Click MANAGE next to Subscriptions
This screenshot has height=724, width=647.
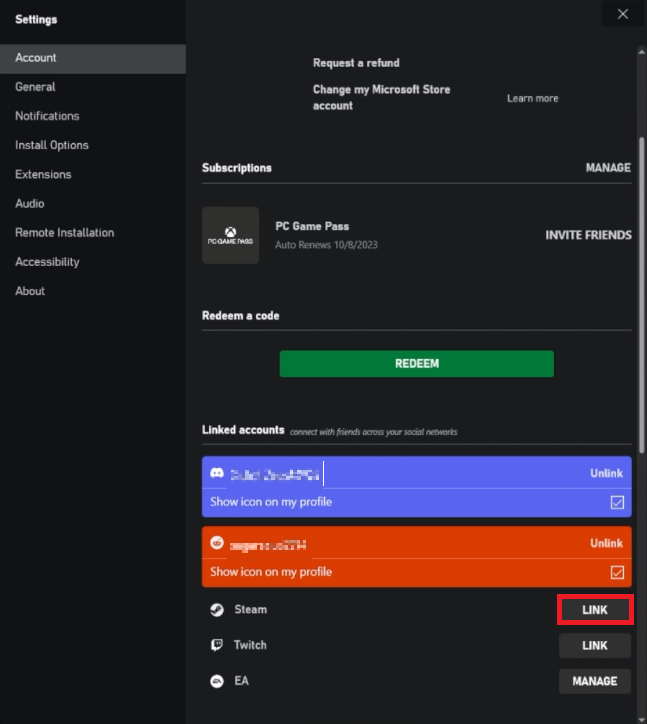coord(608,168)
